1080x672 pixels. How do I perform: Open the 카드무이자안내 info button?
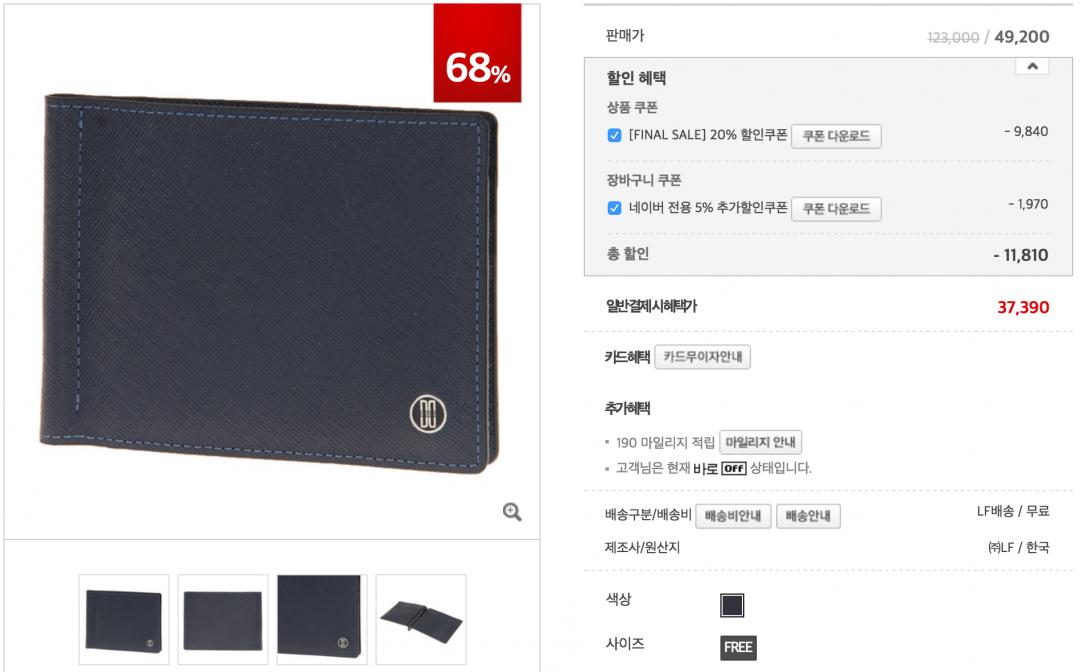coord(703,357)
